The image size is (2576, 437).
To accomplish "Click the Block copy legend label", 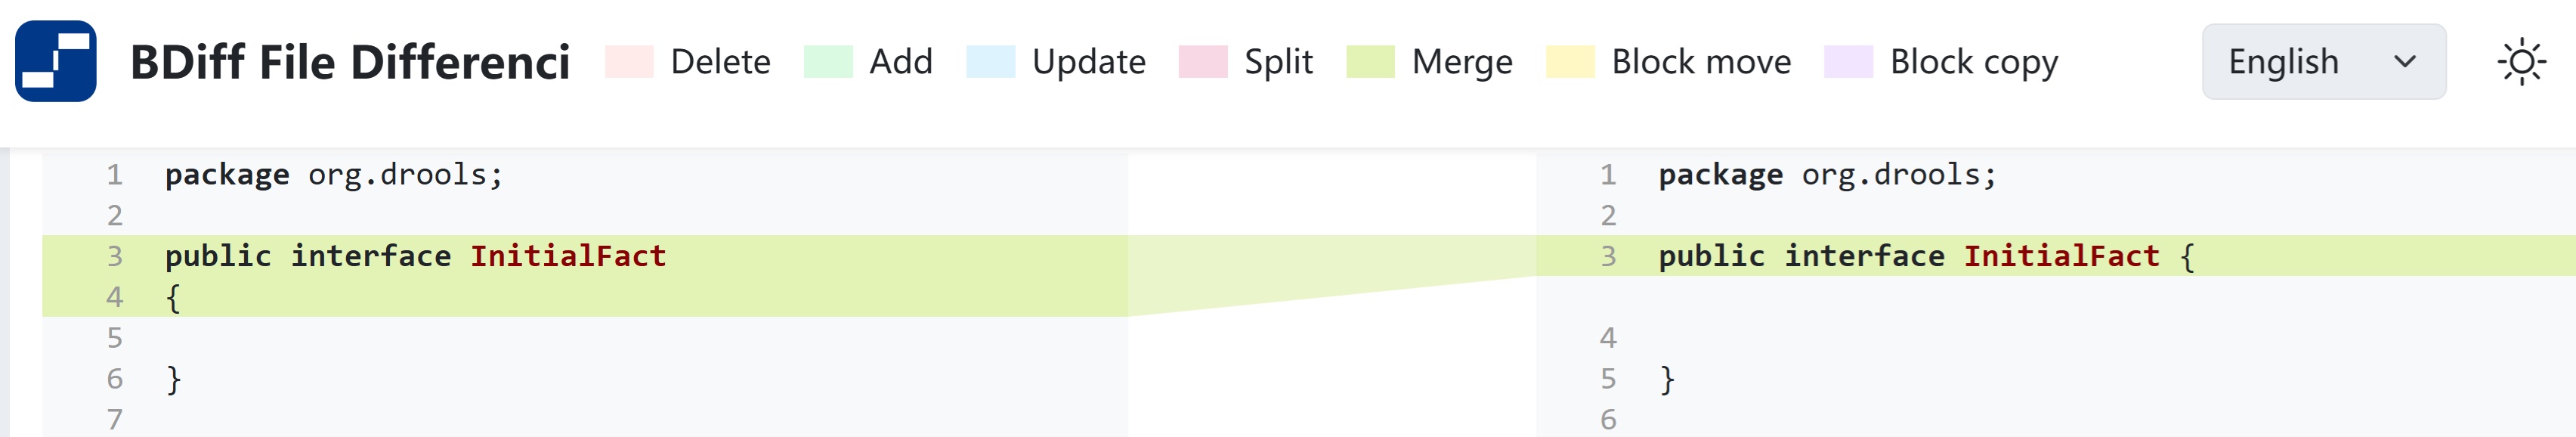I will pyautogui.click(x=1973, y=62).
